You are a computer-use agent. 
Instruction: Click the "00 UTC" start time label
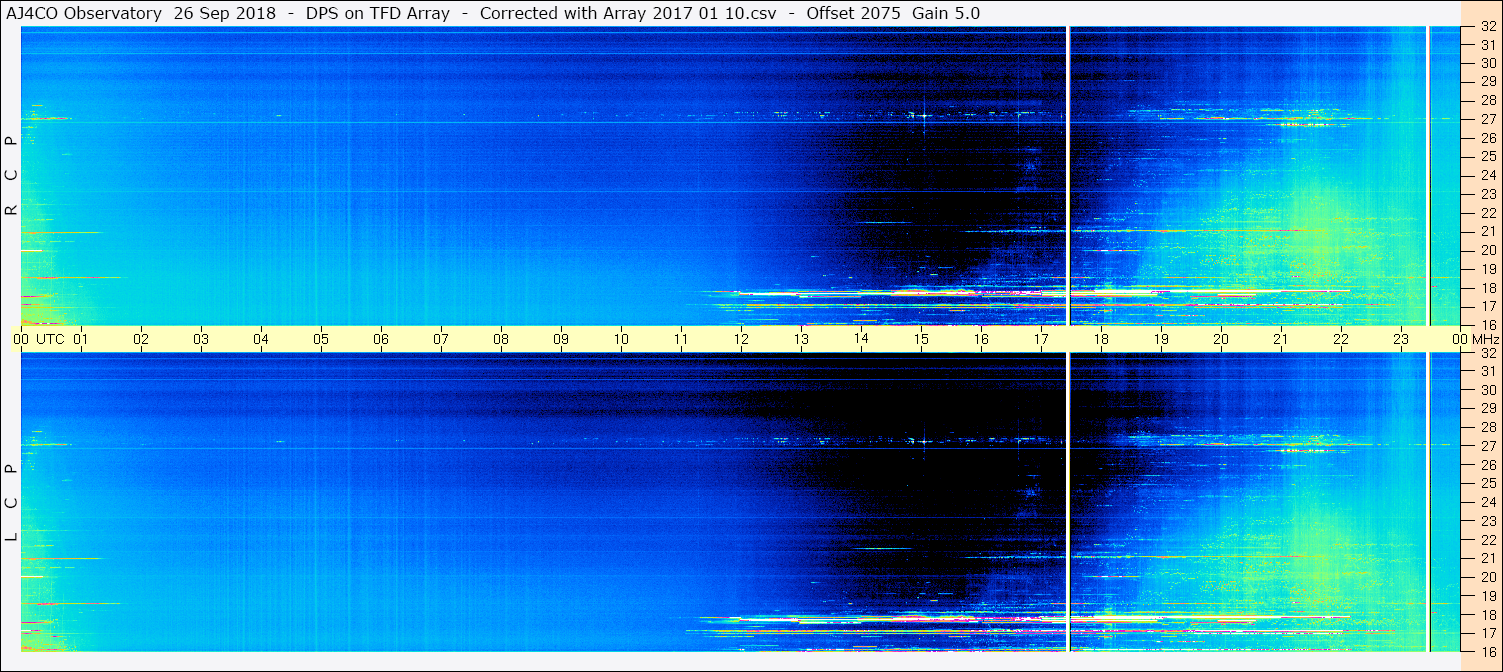[38, 339]
